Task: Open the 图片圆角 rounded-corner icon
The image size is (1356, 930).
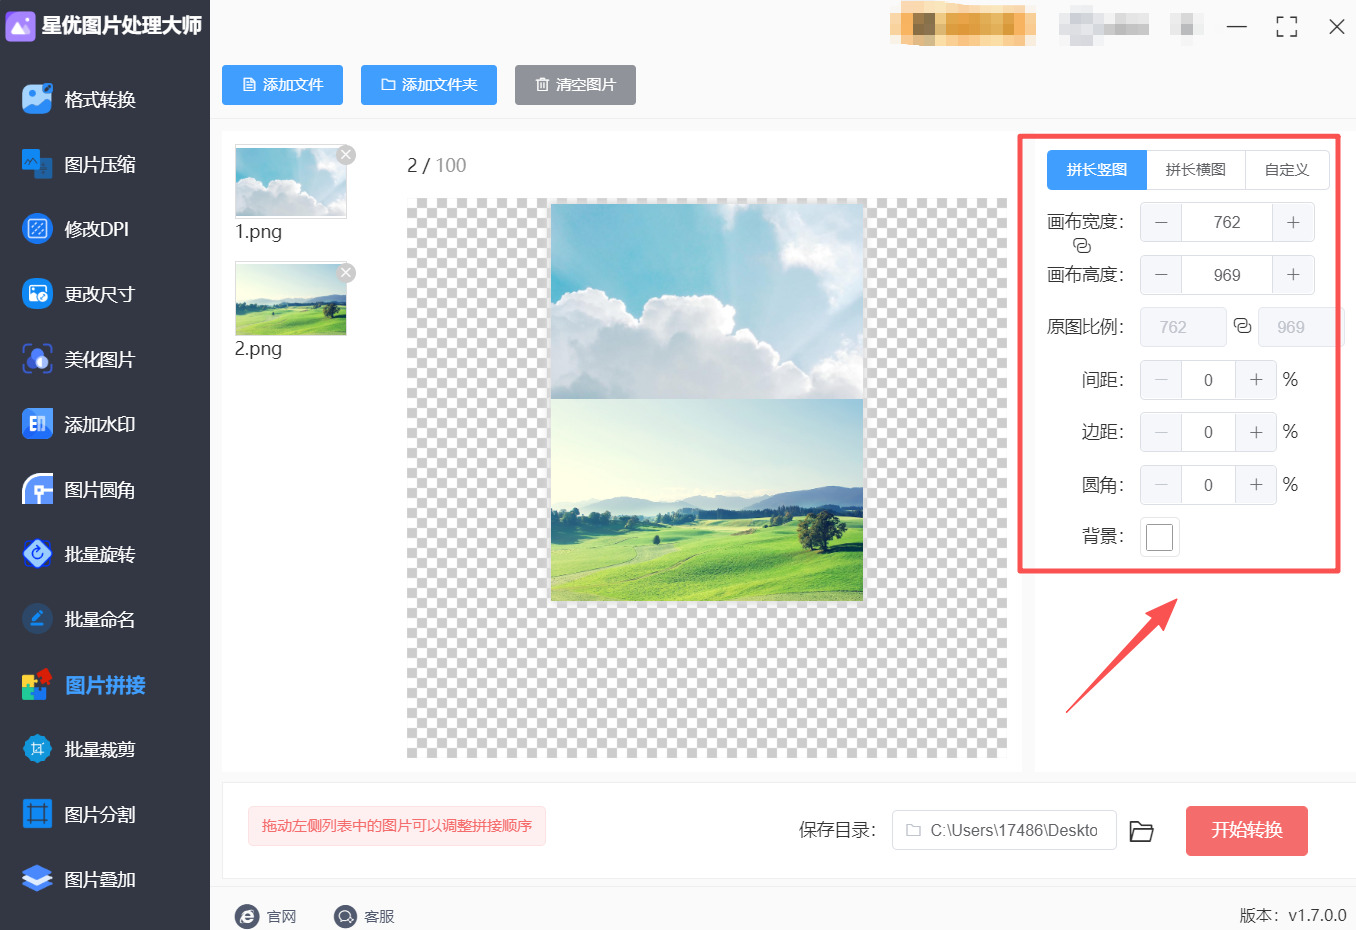Action: coord(37,490)
